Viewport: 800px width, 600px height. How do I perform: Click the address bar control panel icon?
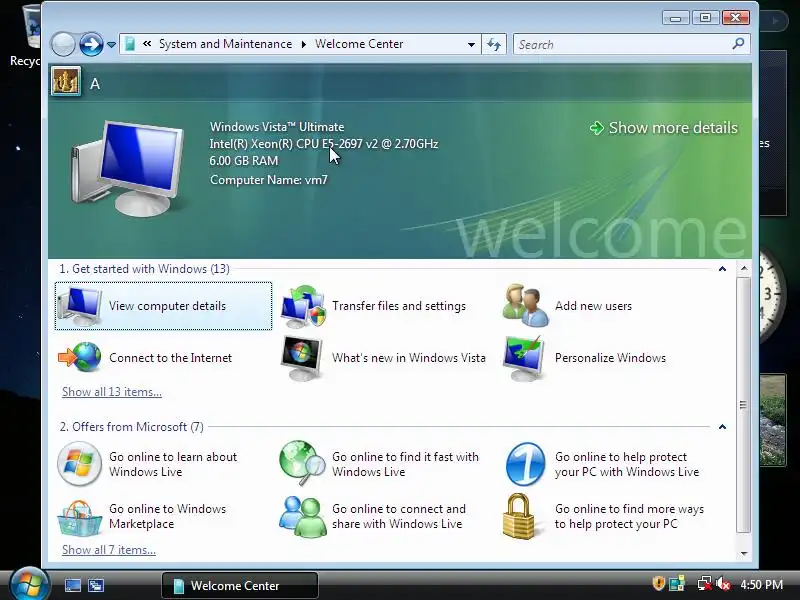(x=130, y=44)
